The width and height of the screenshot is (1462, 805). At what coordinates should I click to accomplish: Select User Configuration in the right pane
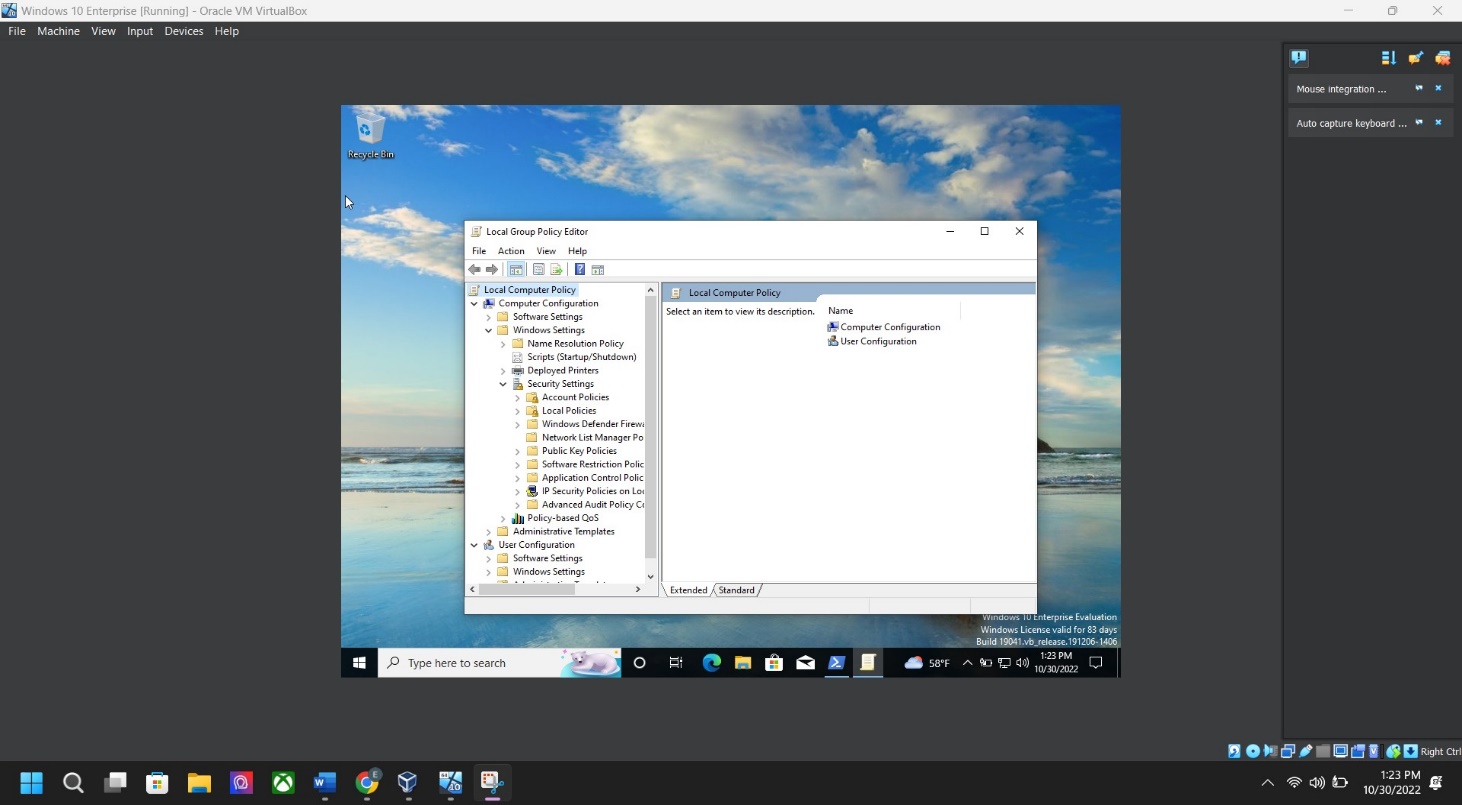(878, 342)
